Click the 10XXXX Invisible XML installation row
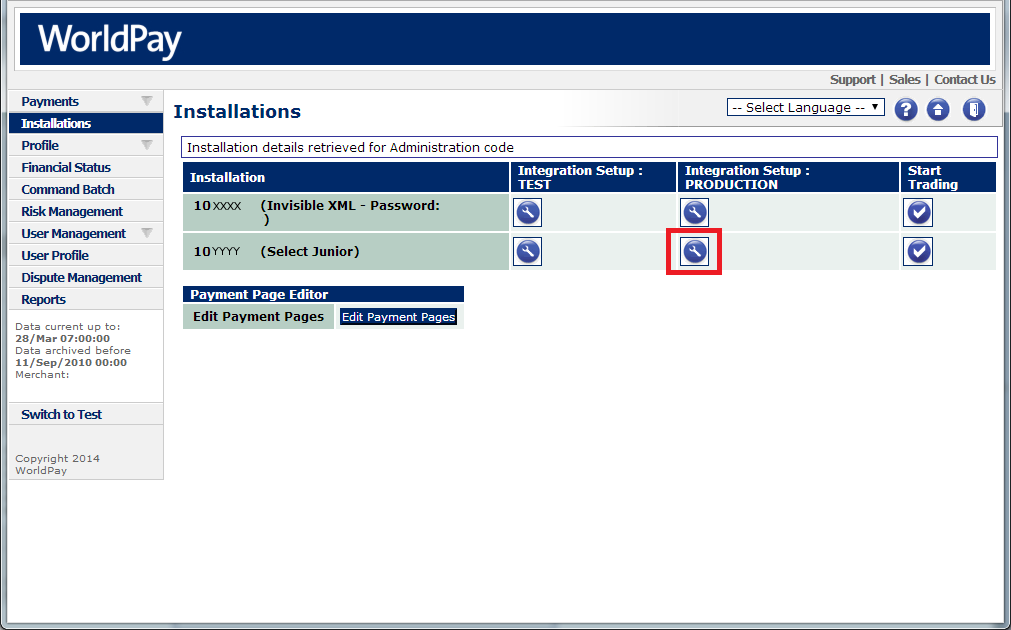Image resolution: width=1011 pixels, height=630 pixels. point(346,212)
